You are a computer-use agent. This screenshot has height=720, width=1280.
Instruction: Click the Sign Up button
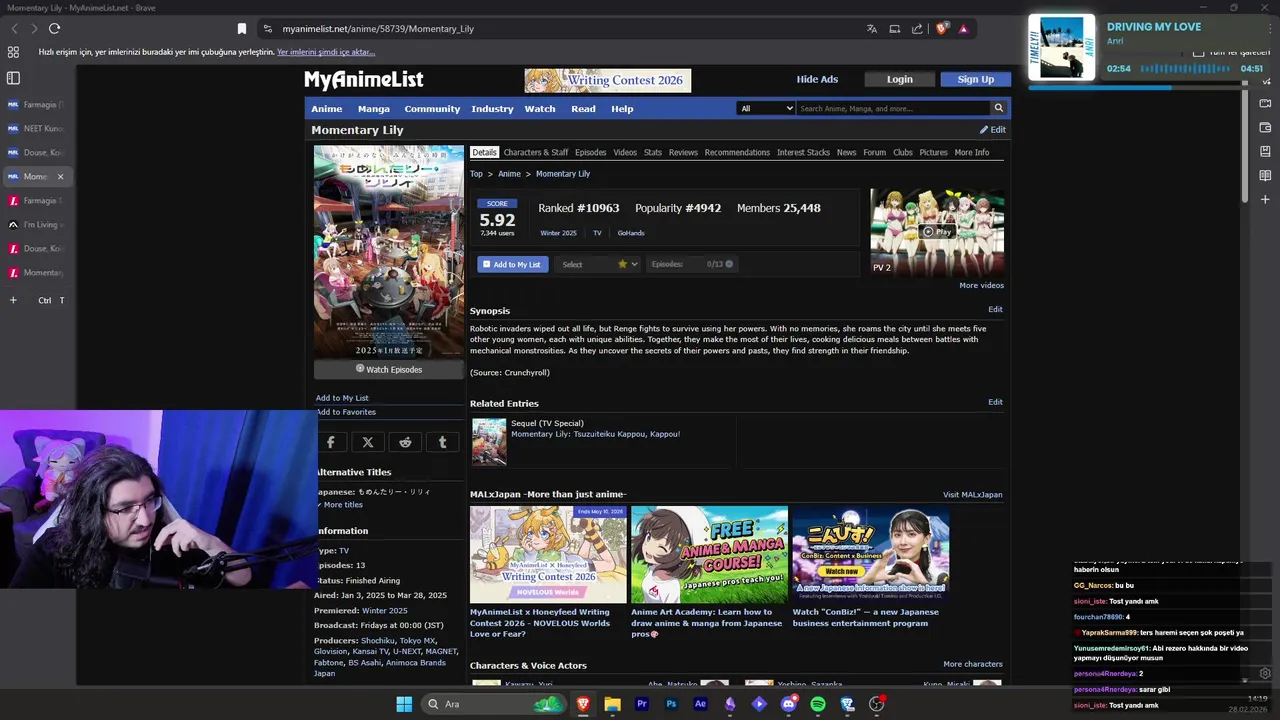tap(976, 79)
